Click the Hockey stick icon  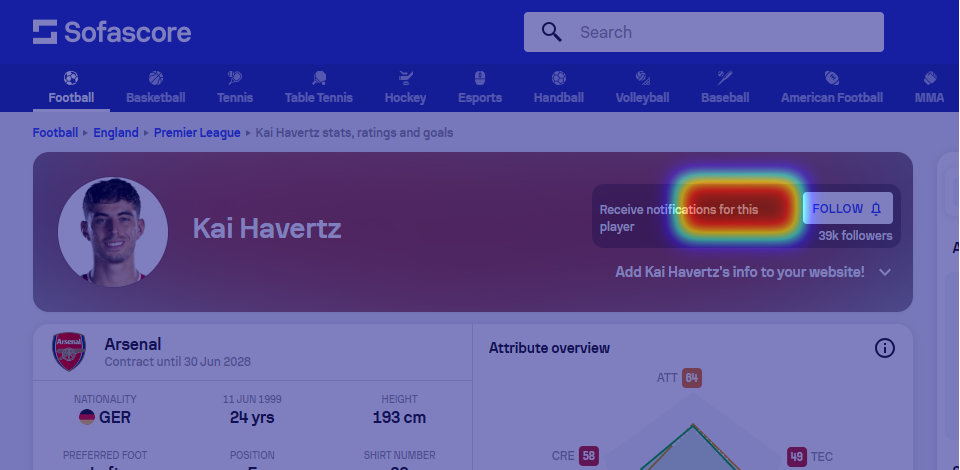405,78
